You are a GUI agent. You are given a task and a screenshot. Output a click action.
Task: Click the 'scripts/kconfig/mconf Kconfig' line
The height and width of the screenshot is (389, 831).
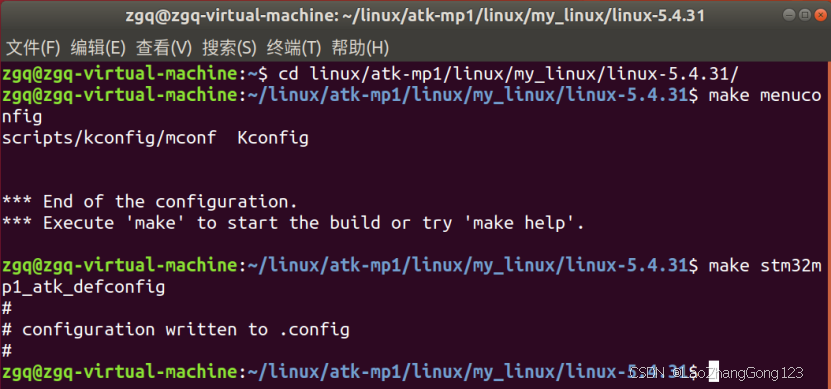coord(155,138)
